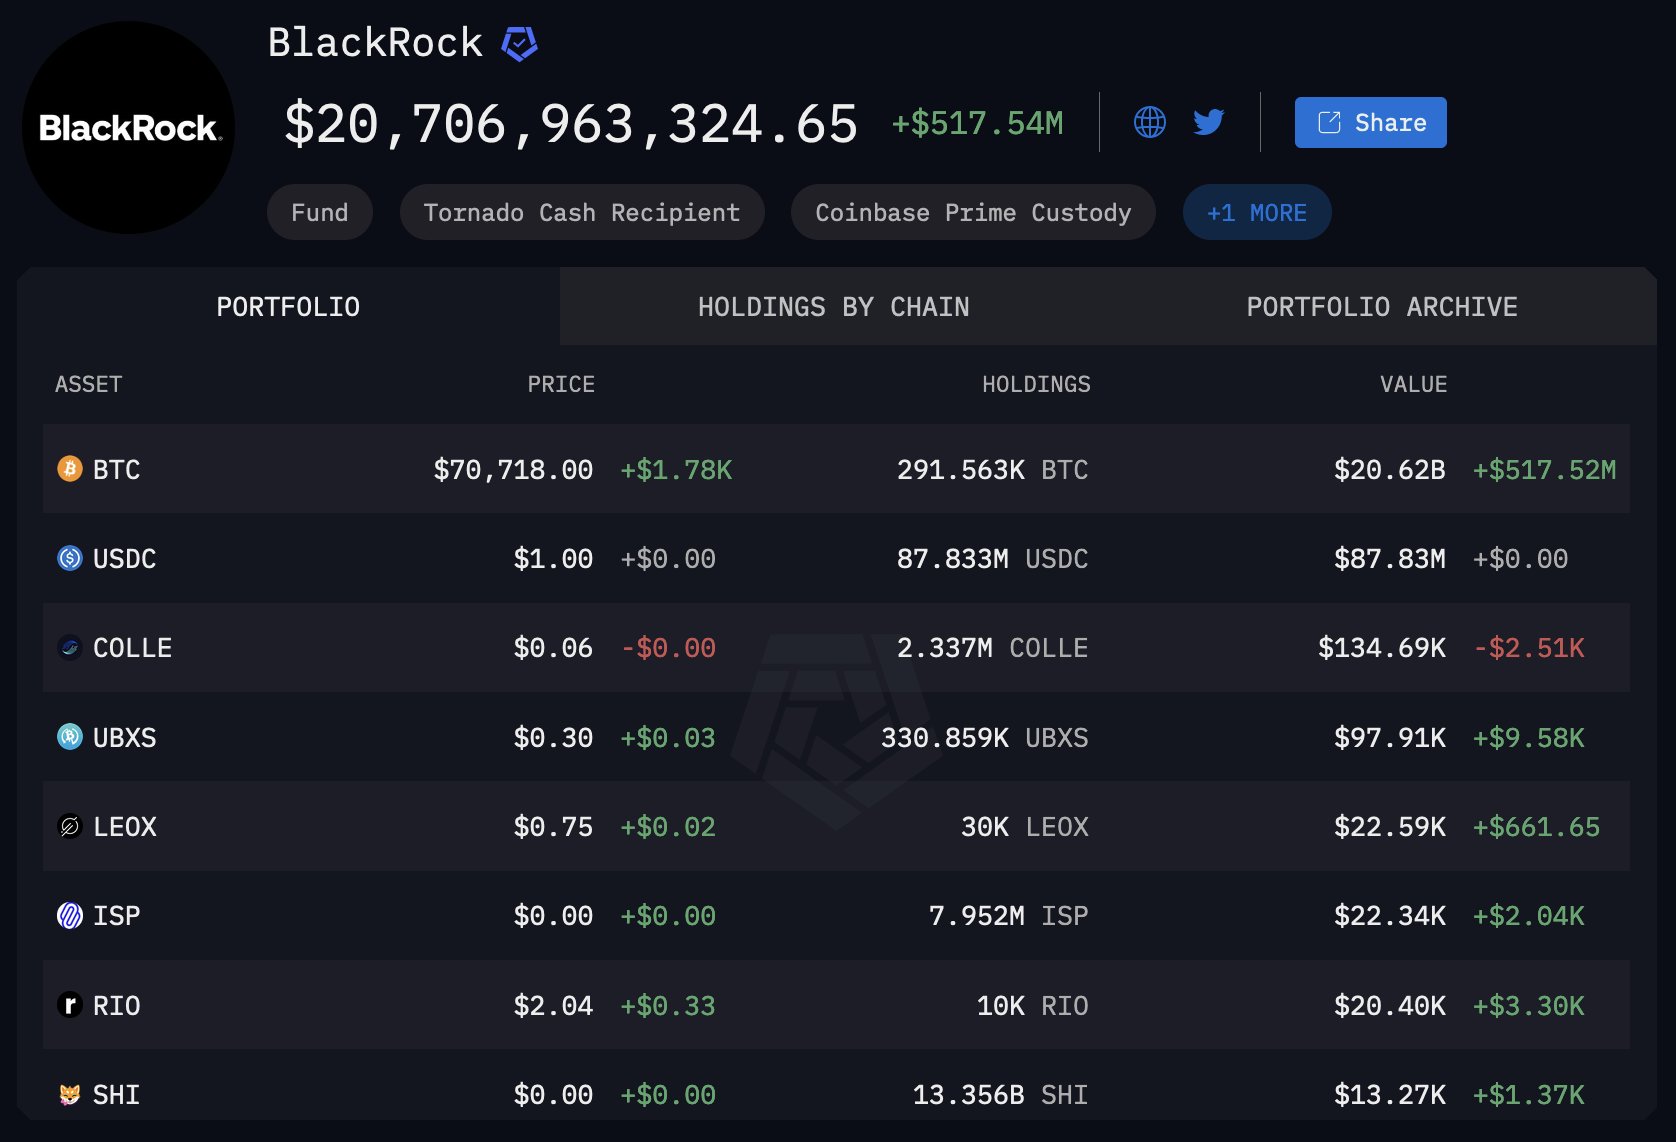
Task: Click the Share button
Action: click(1370, 122)
